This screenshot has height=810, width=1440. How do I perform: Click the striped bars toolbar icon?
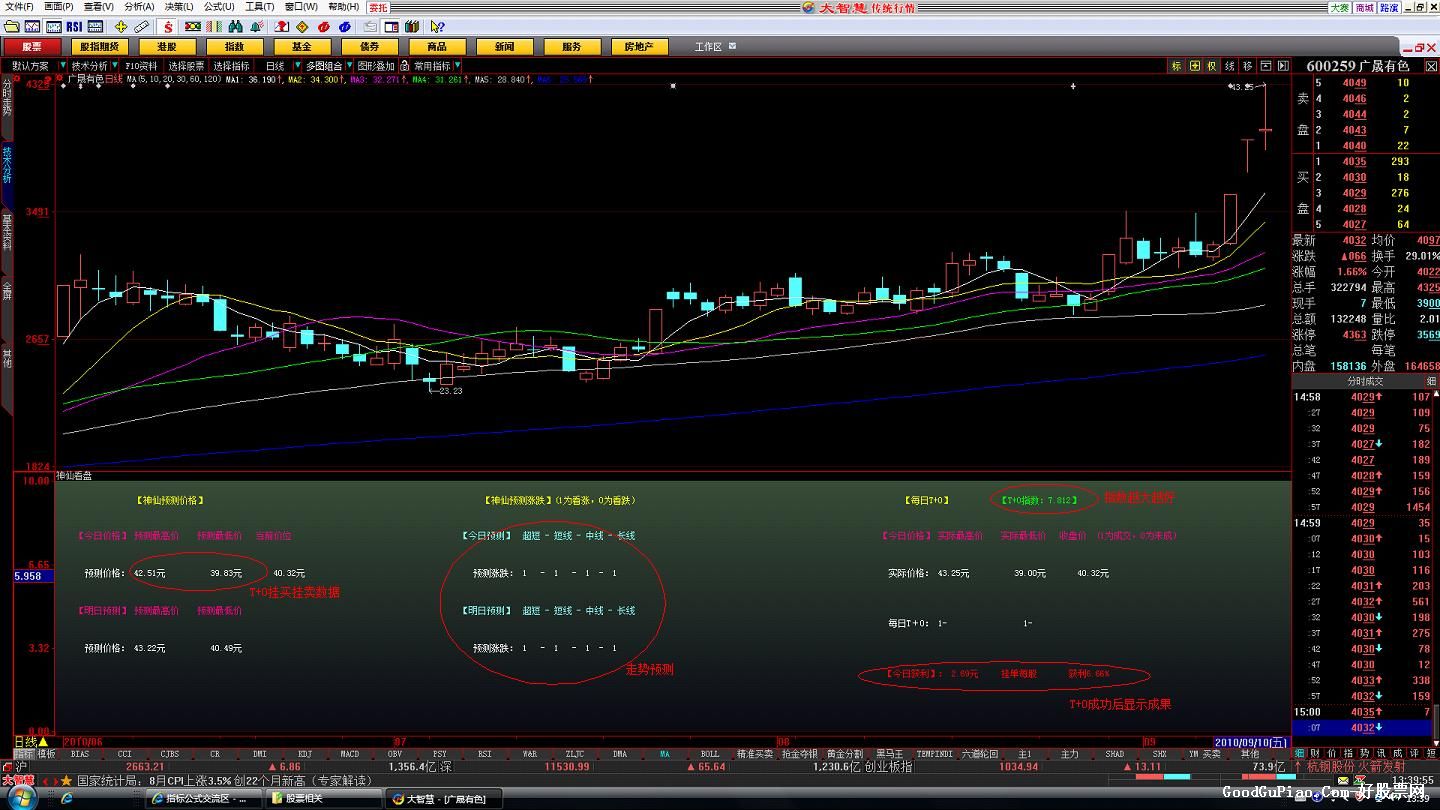coord(214,27)
